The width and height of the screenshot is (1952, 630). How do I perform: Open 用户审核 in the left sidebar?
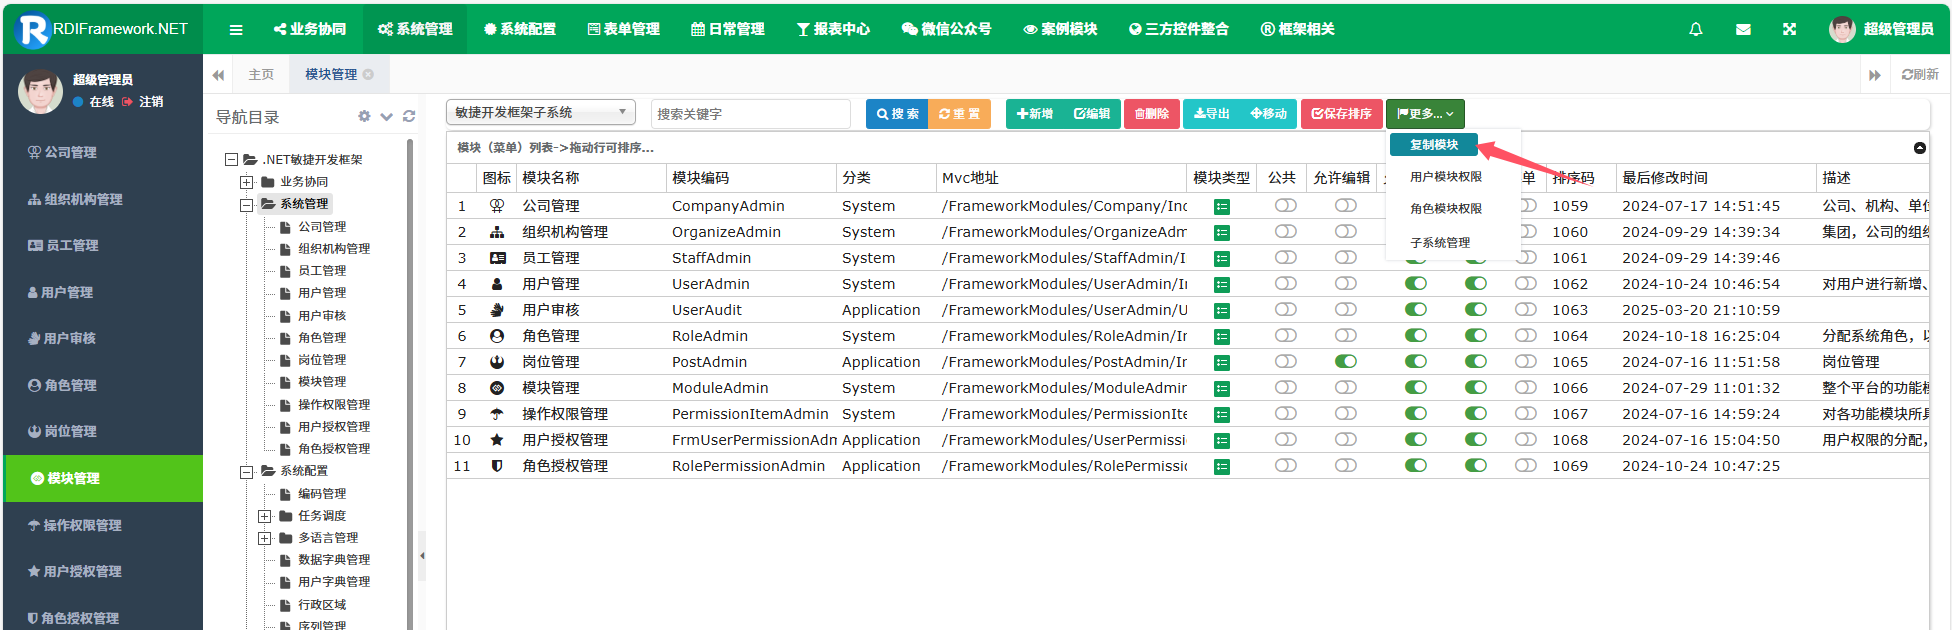(x=63, y=339)
